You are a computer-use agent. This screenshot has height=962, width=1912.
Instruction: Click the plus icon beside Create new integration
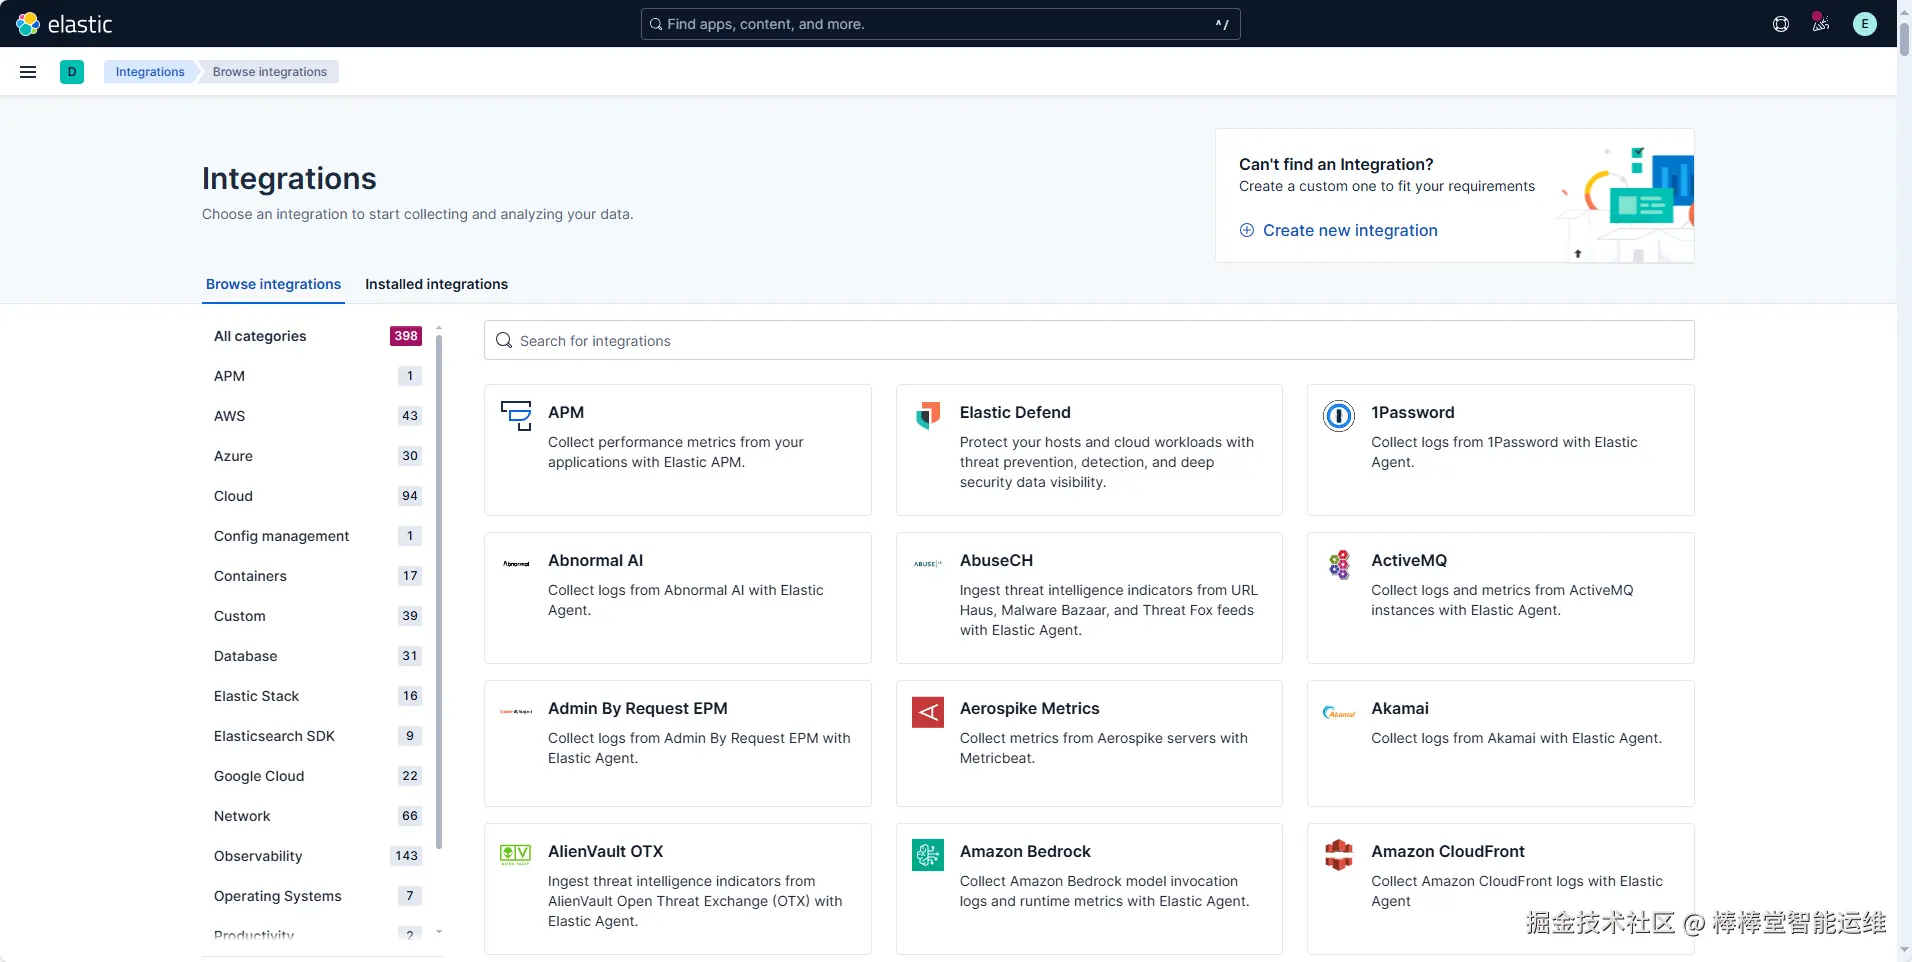click(x=1247, y=230)
